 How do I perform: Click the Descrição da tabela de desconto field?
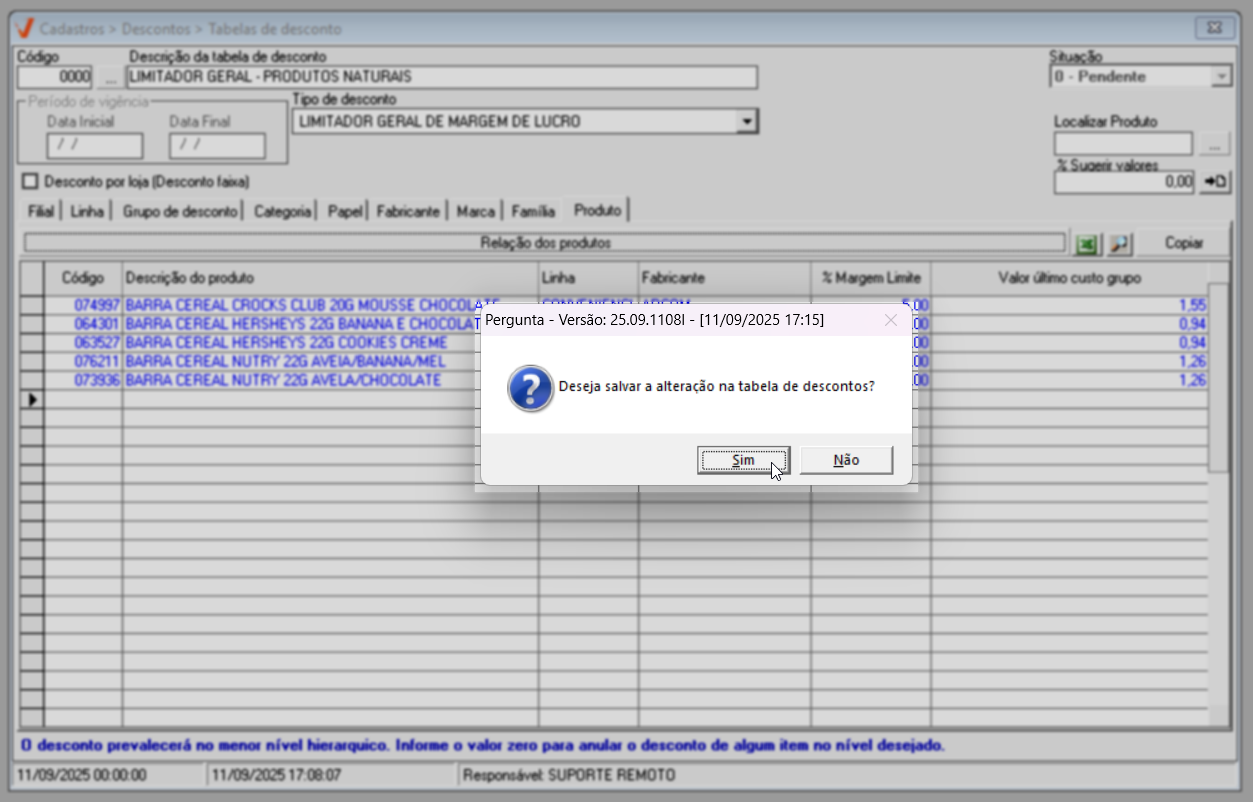tap(442, 77)
